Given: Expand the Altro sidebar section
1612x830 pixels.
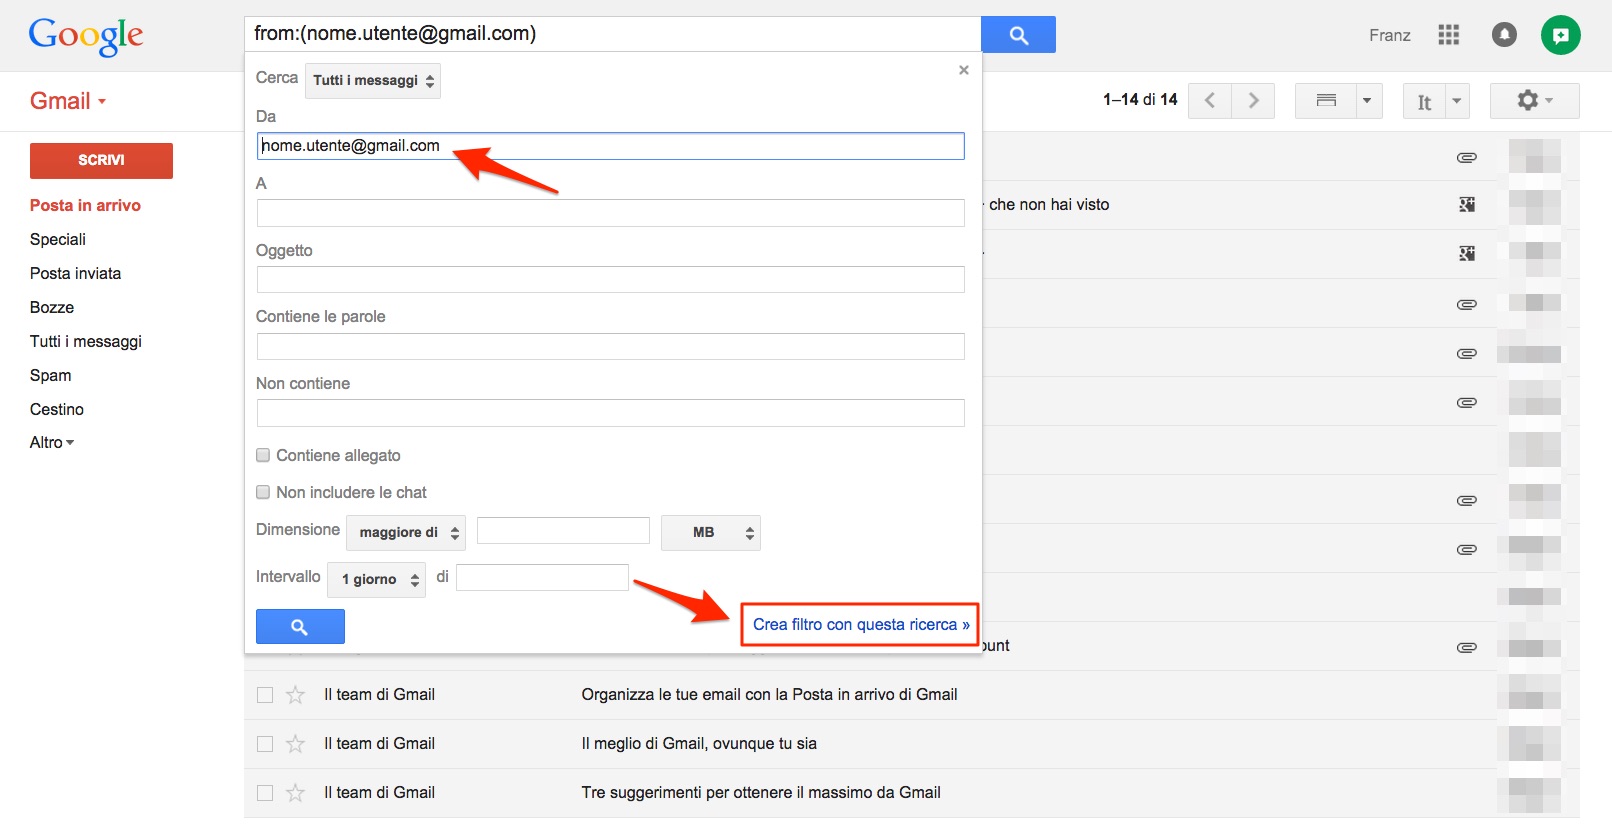Looking at the screenshot, I should click(x=52, y=443).
